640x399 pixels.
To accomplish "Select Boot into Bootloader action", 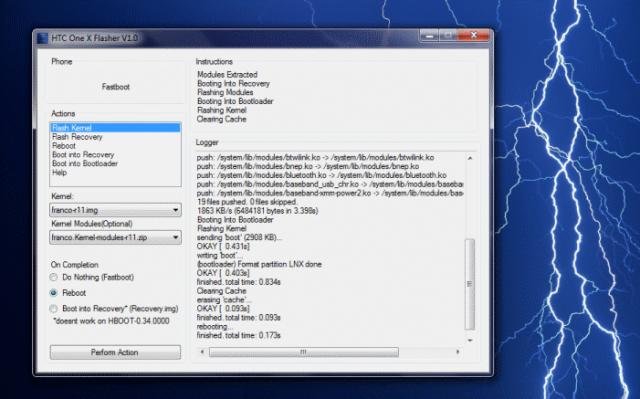I will coord(85,164).
